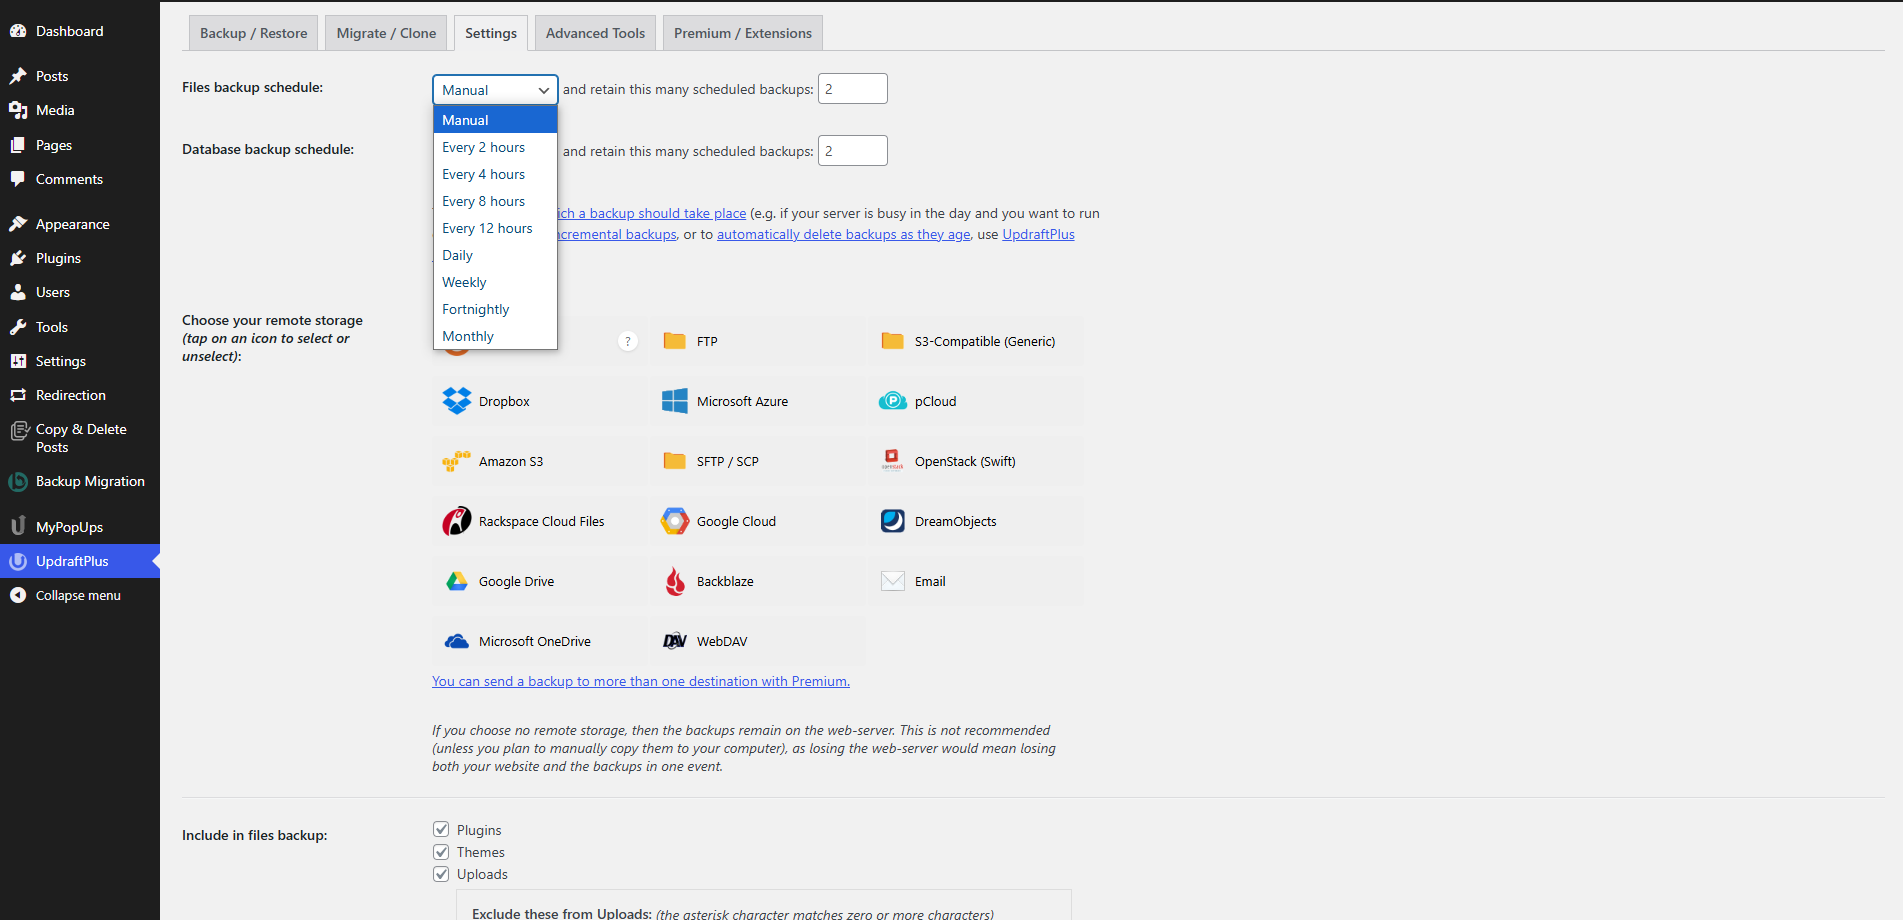Focus the database retain backups number field
This screenshot has width=1903, height=920.
[853, 151]
